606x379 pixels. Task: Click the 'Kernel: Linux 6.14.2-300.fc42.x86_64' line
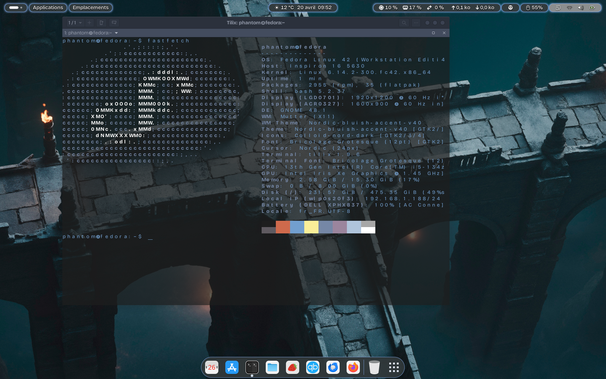coord(346,72)
